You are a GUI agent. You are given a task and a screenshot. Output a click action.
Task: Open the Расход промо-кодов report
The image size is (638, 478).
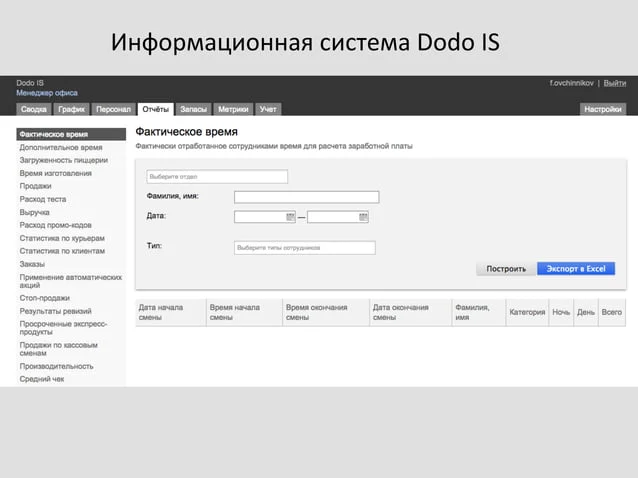click(x=56, y=225)
